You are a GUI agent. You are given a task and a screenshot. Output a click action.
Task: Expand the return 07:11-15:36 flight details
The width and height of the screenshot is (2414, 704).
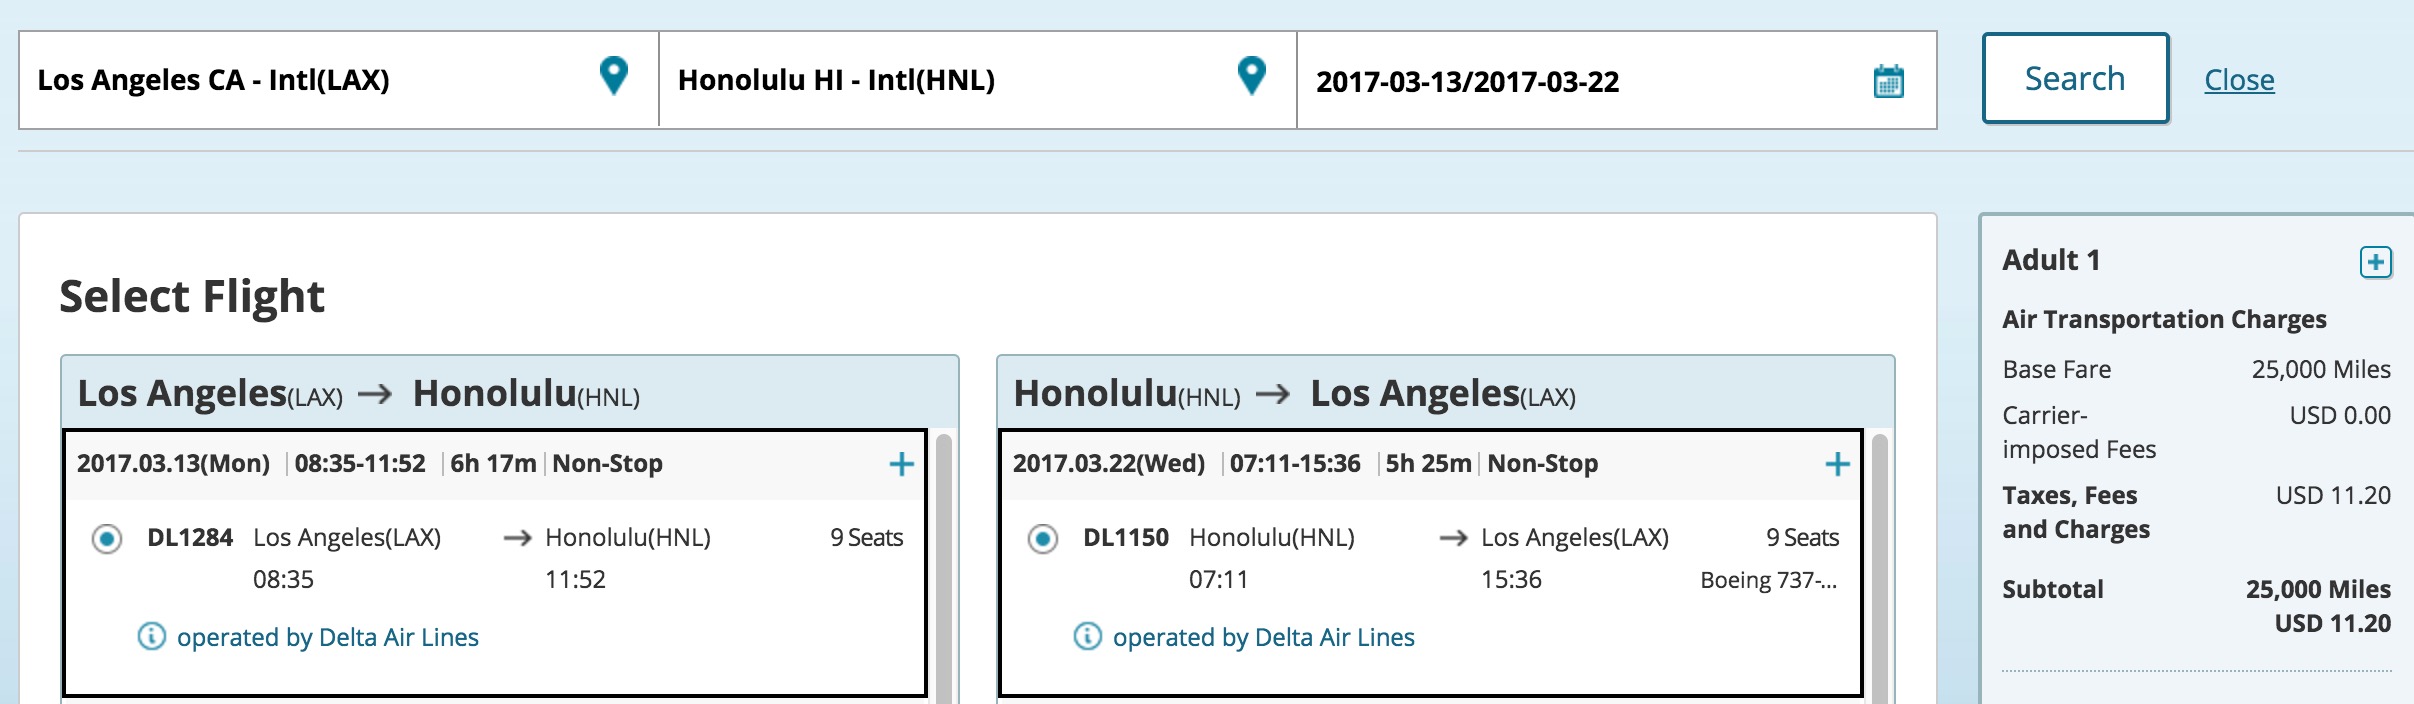(1837, 464)
